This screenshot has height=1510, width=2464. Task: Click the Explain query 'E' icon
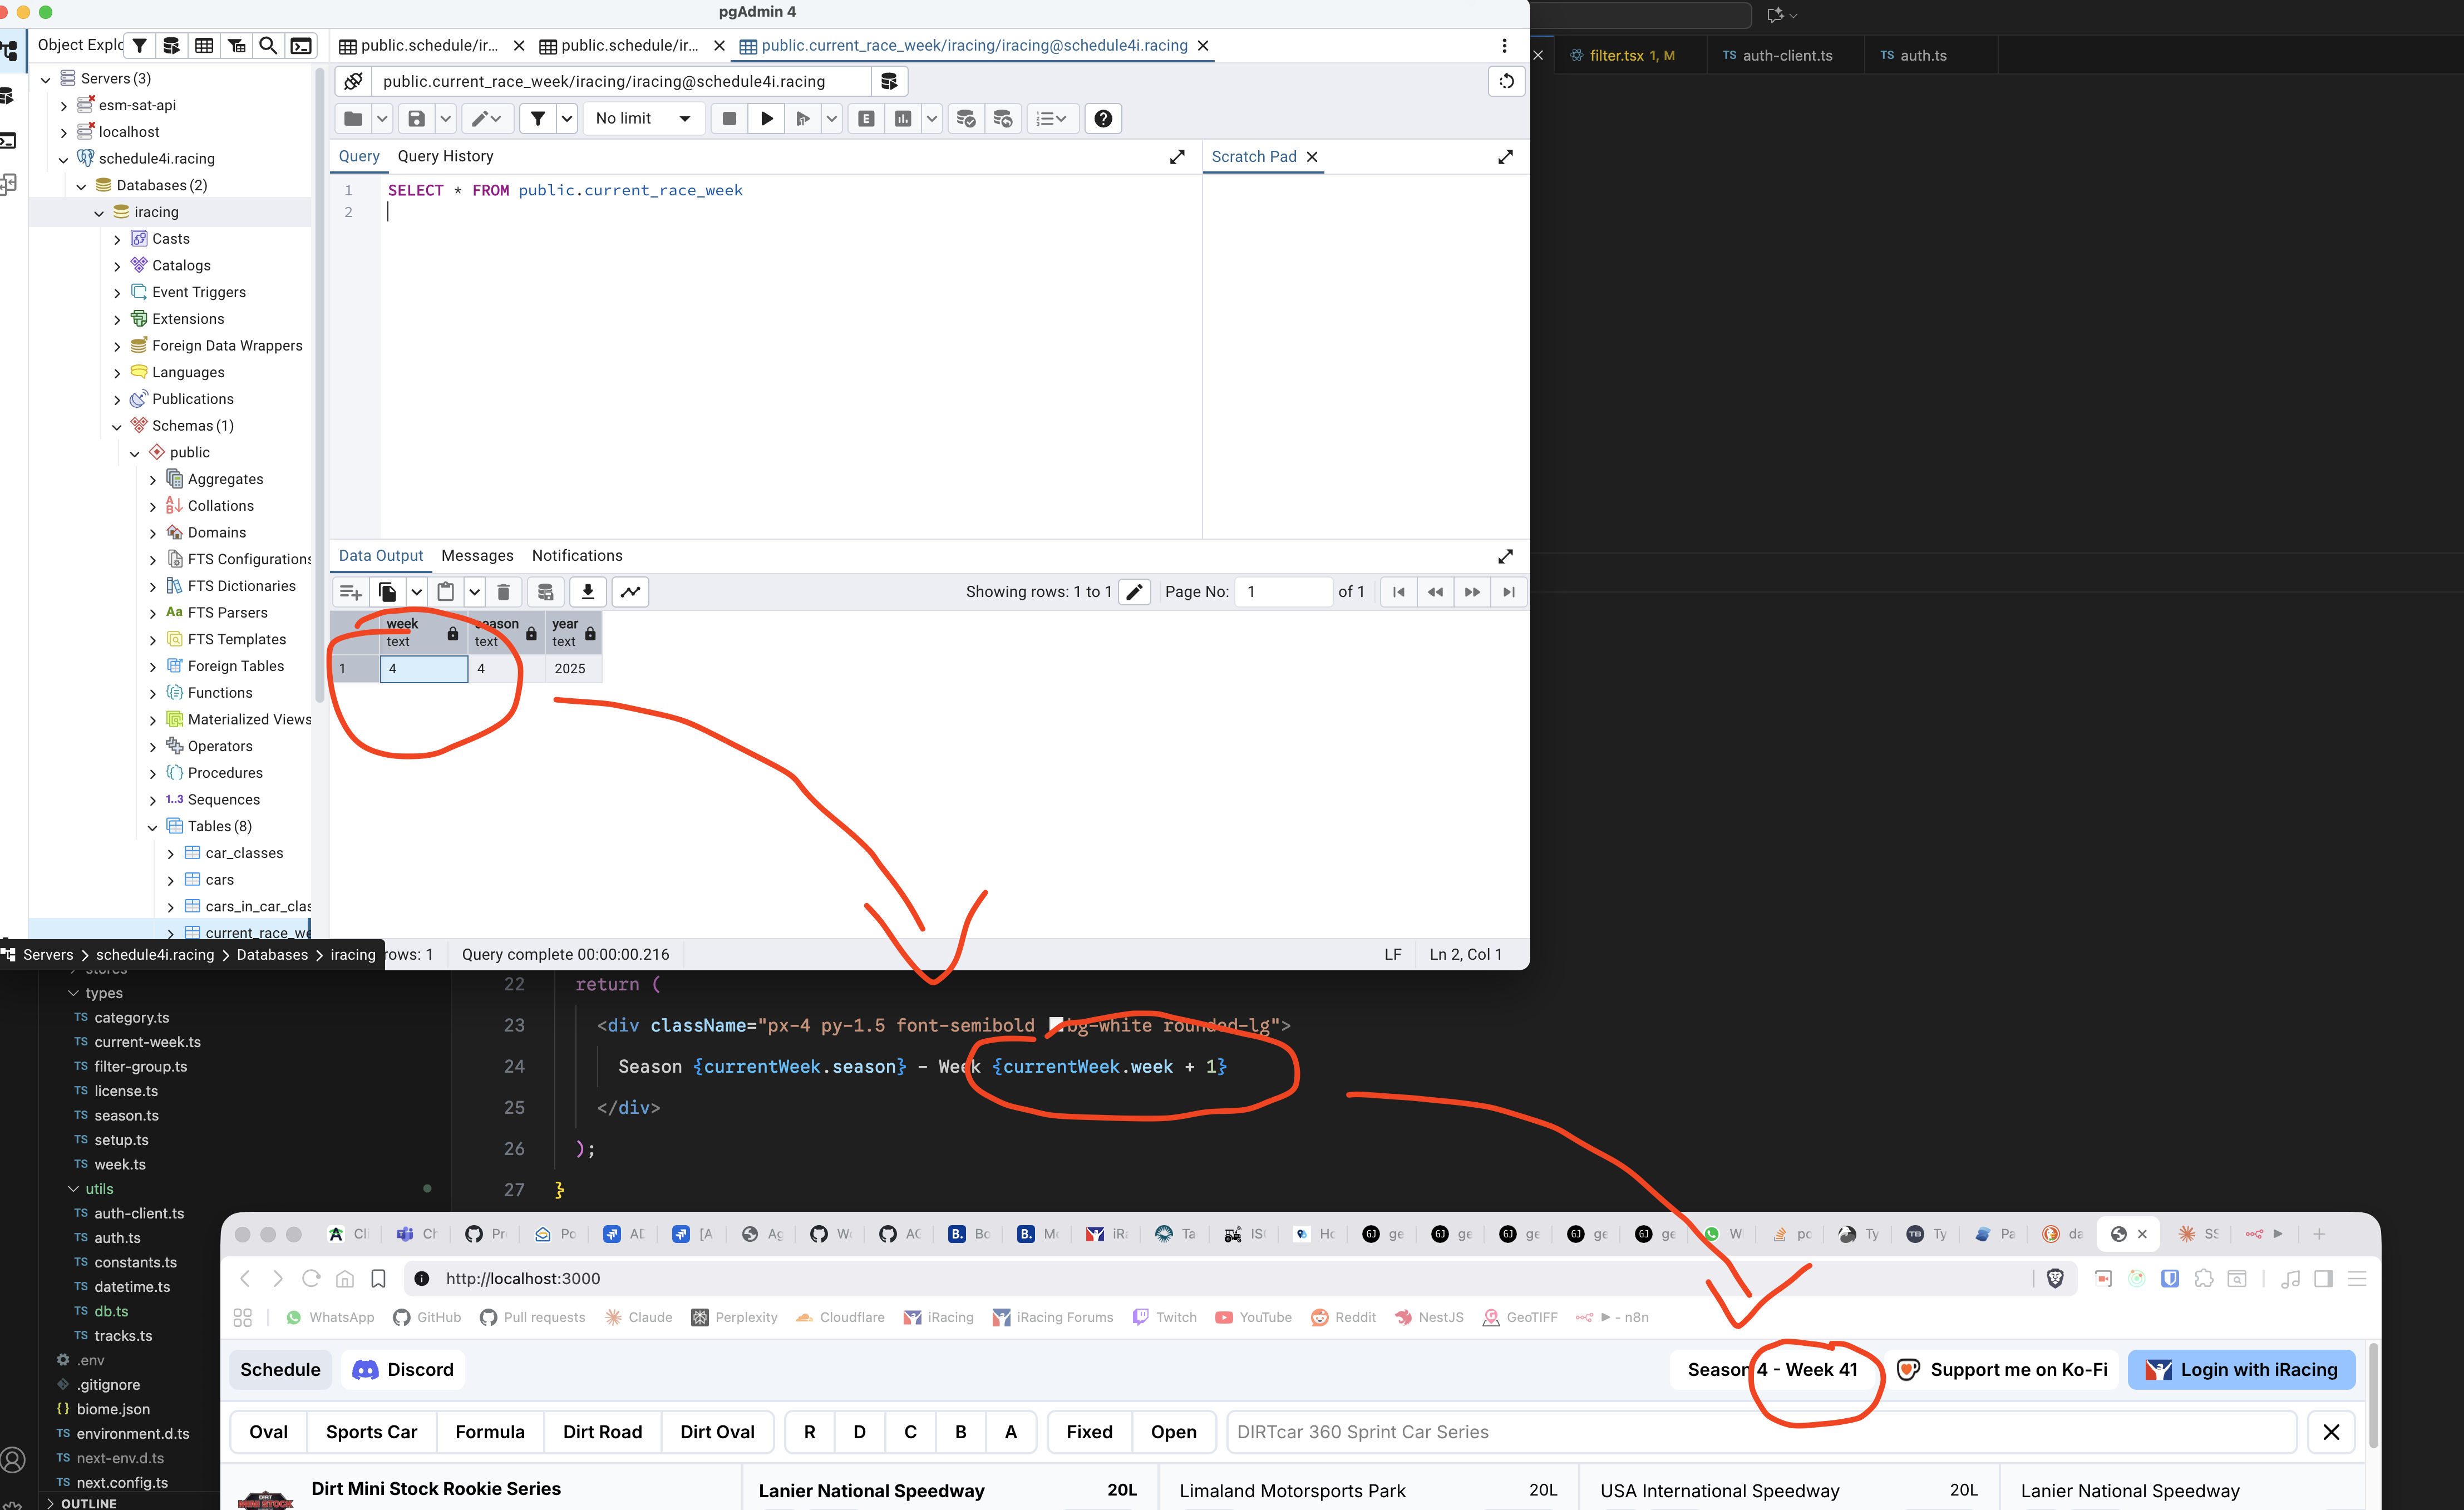coord(866,119)
